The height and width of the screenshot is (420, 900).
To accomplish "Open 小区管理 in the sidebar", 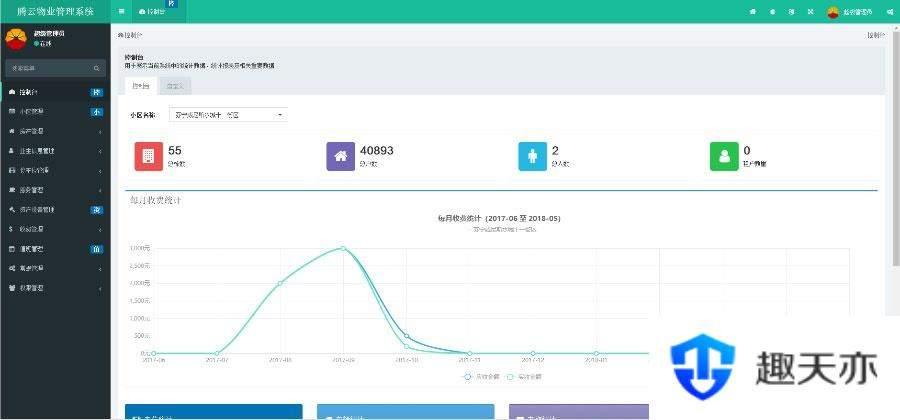I will click(x=55, y=112).
